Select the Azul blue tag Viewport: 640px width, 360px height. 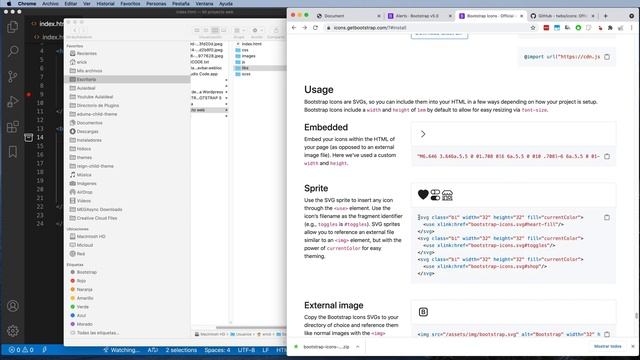pyautogui.click(x=81, y=316)
